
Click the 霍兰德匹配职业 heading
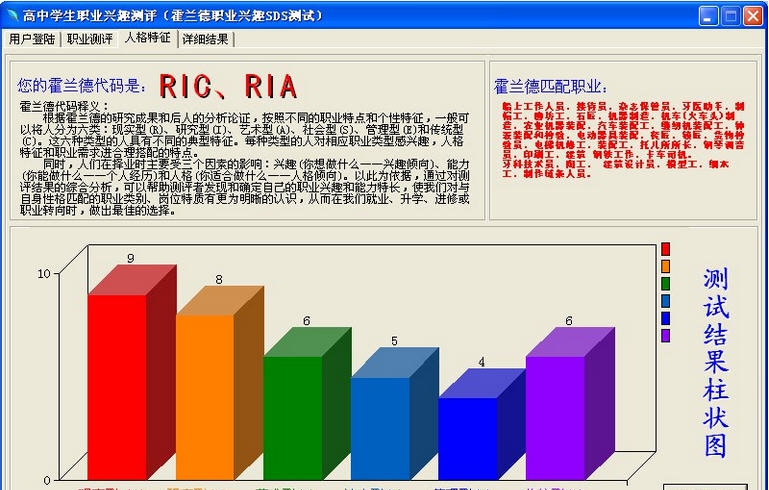click(551, 86)
